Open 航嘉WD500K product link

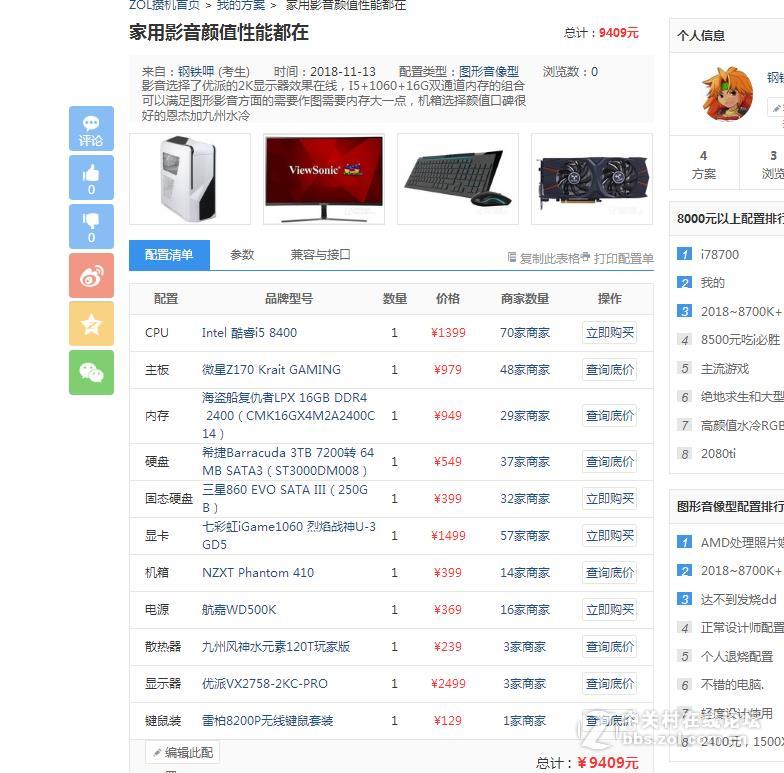(239, 610)
